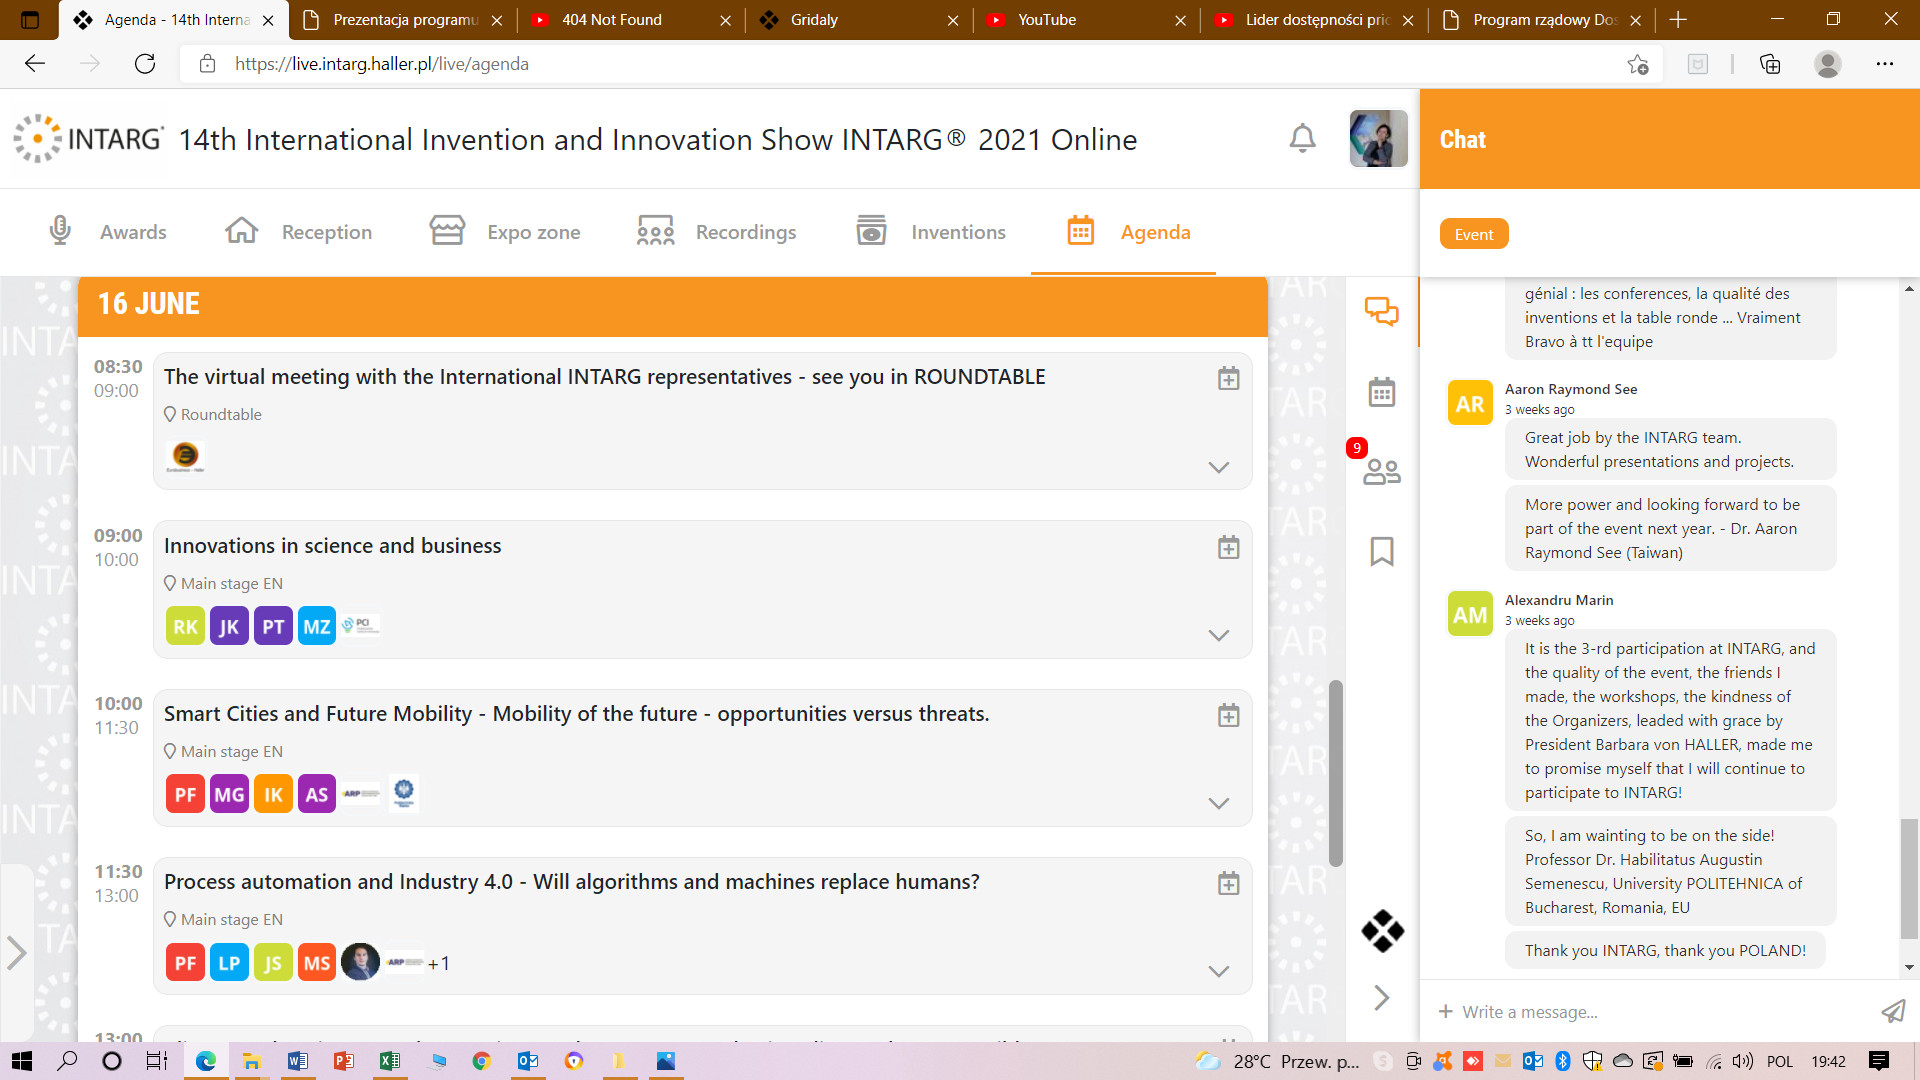Open the Inventions tab
The image size is (1920, 1080).
(x=931, y=232)
